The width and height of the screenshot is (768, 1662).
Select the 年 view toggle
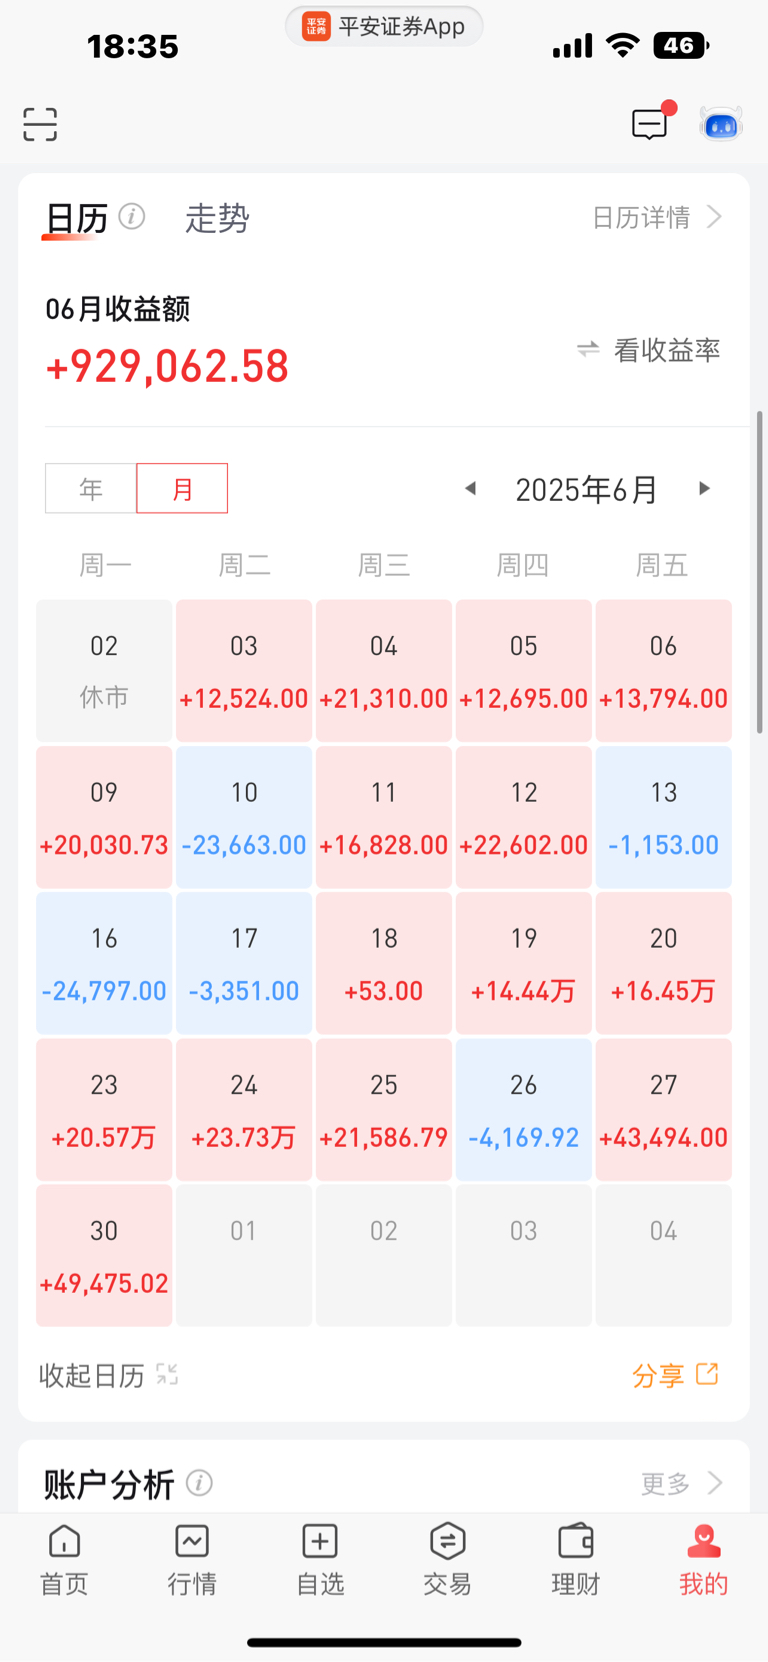pos(91,488)
